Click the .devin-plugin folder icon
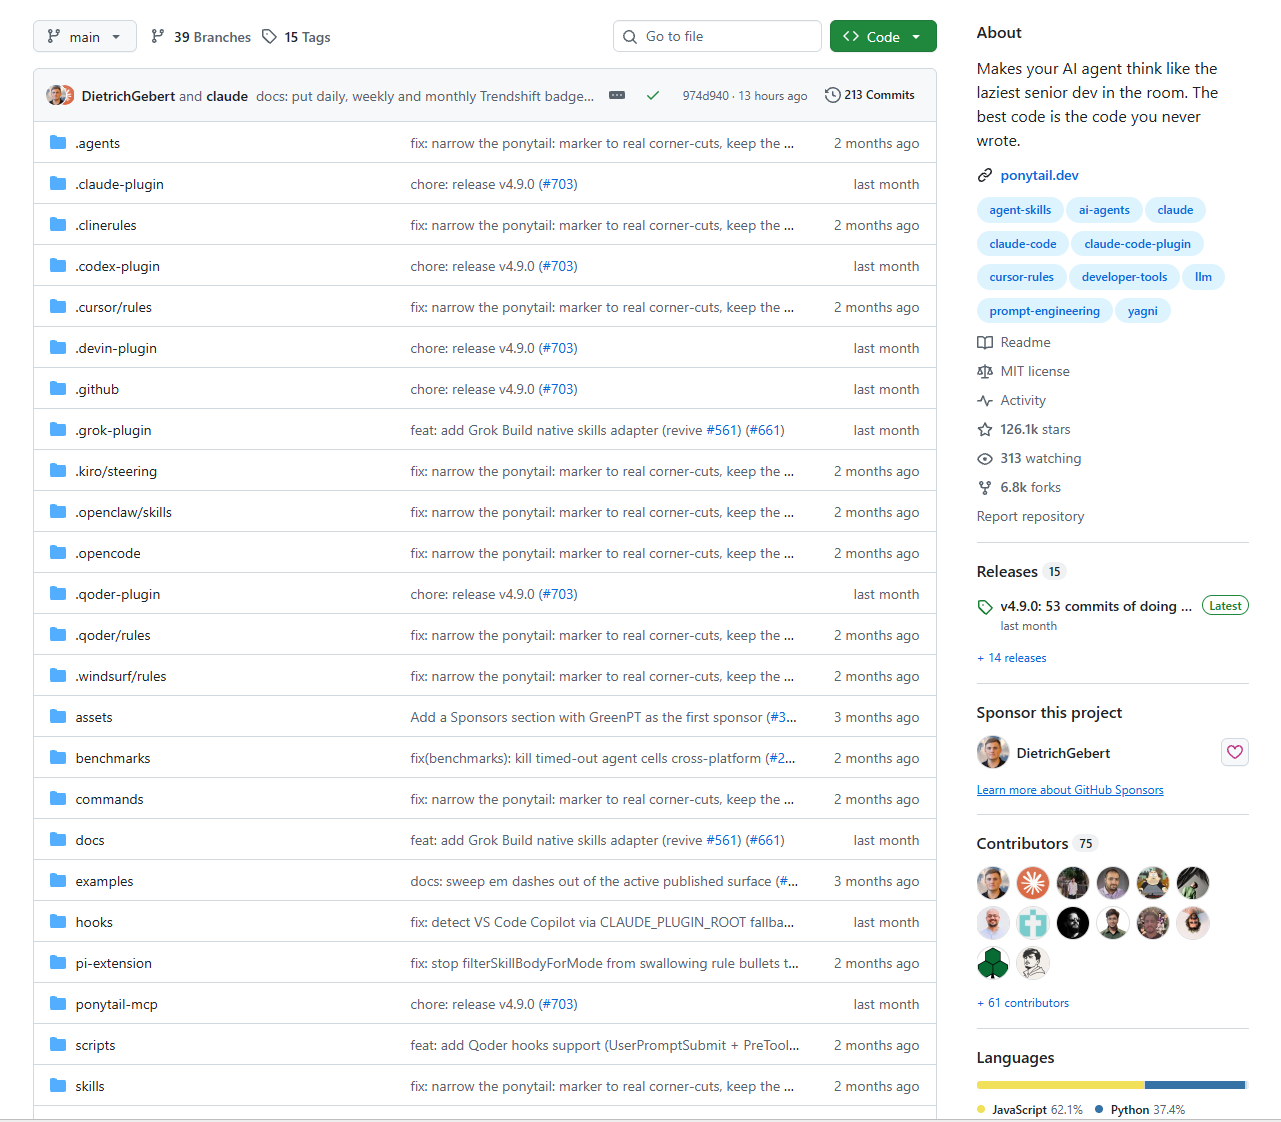The image size is (1281, 1122). tap(58, 348)
